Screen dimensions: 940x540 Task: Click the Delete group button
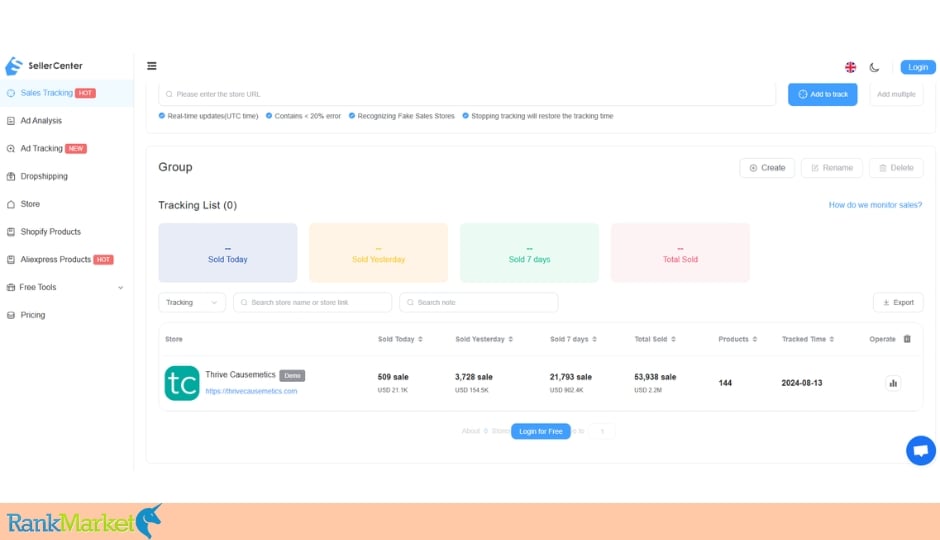coord(896,168)
